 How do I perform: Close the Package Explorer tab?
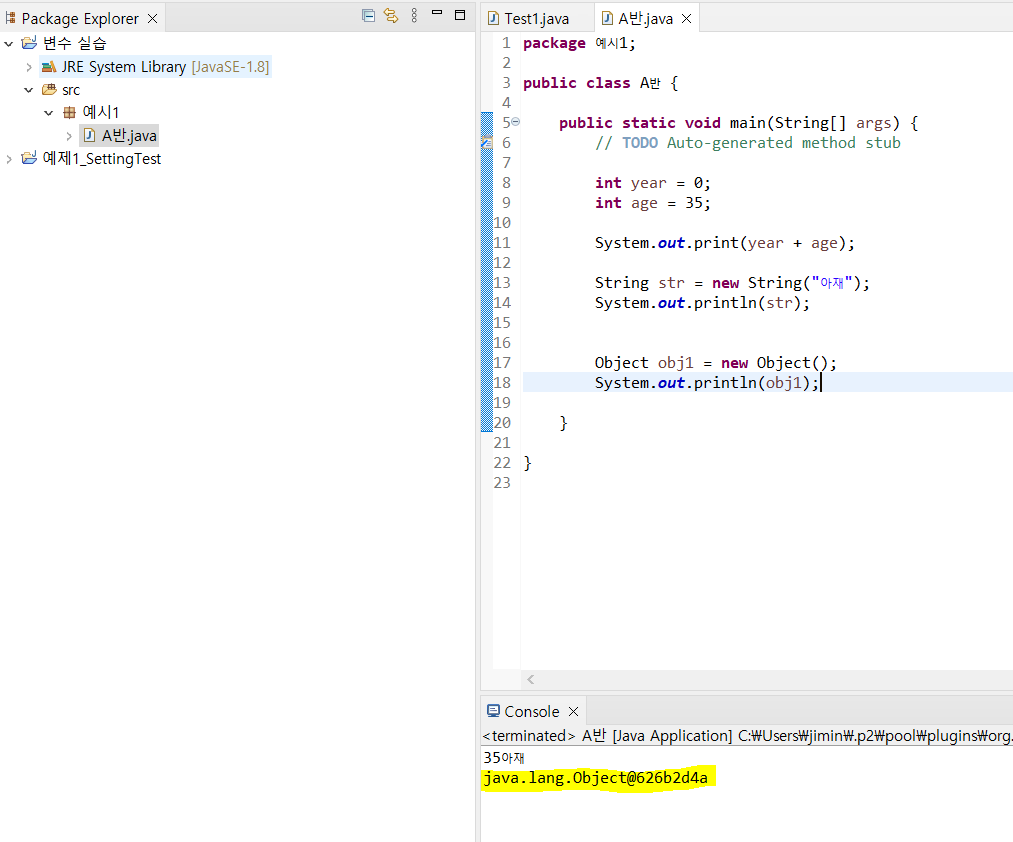click(152, 19)
